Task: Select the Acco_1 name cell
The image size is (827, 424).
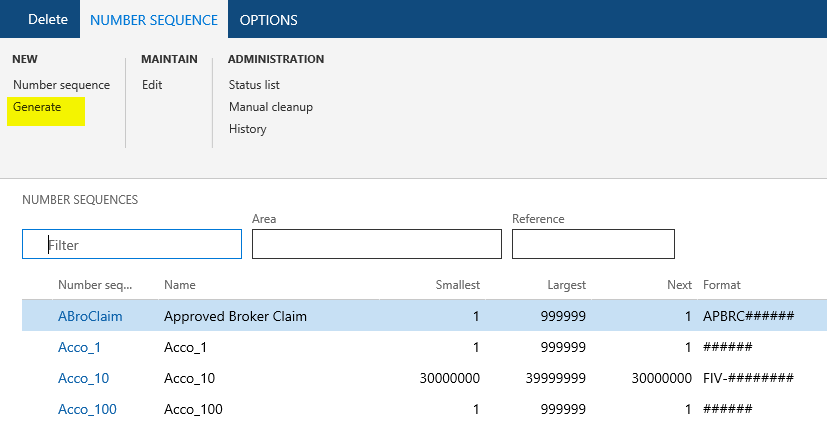Action: (185, 348)
